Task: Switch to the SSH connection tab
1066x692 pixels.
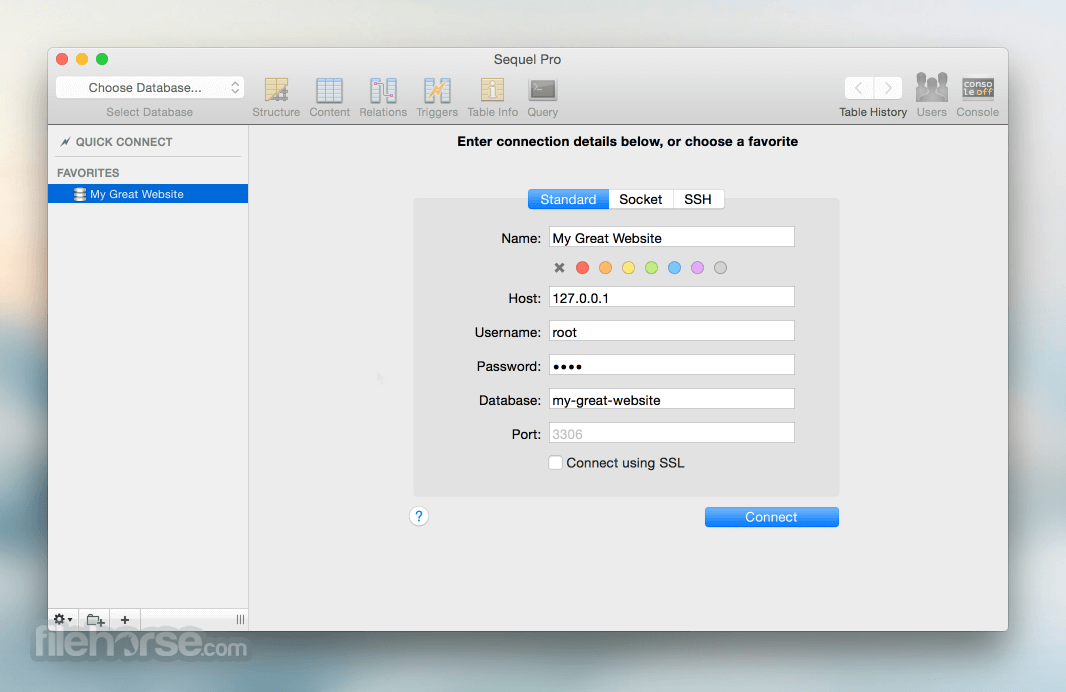Action: pos(698,199)
